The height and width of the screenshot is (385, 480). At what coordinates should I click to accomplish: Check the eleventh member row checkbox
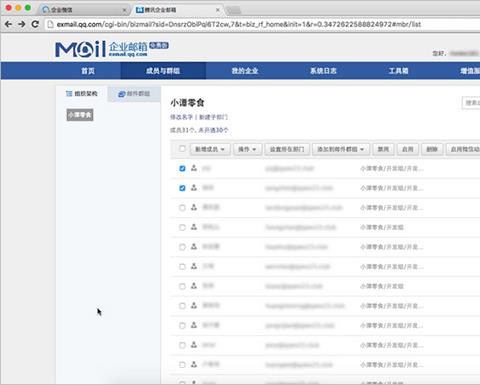pos(182,365)
